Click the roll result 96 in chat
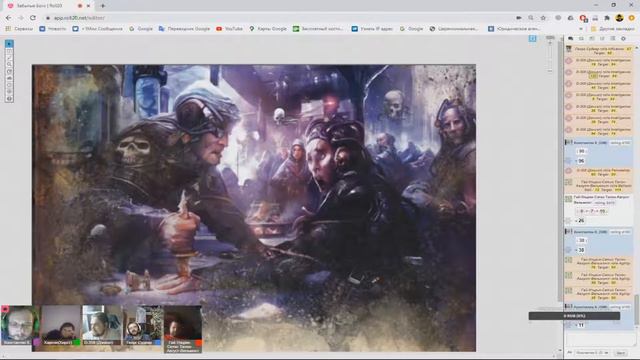The width and height of the screenshot is (640, 360). pyautogui.click(x=581, y=161)
